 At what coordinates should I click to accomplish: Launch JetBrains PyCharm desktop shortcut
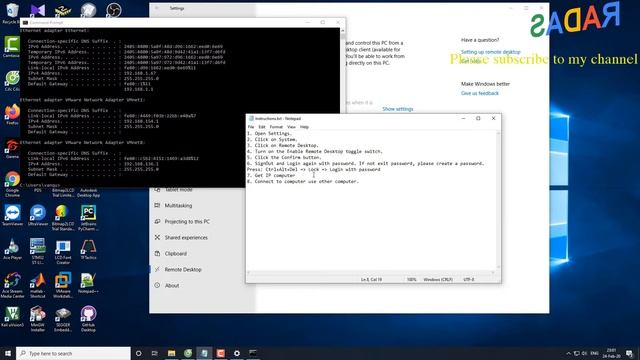pyautogui.click(x=88, y=218)
